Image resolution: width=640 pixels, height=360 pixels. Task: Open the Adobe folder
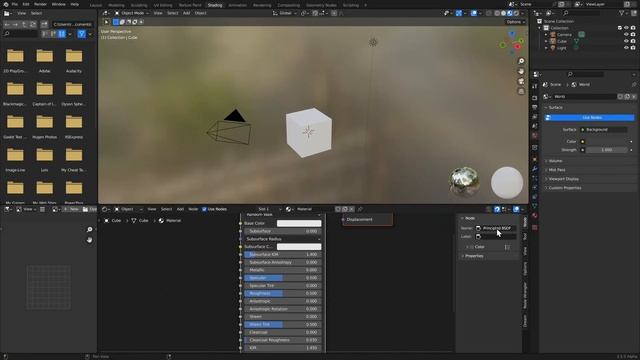(44, 60)
